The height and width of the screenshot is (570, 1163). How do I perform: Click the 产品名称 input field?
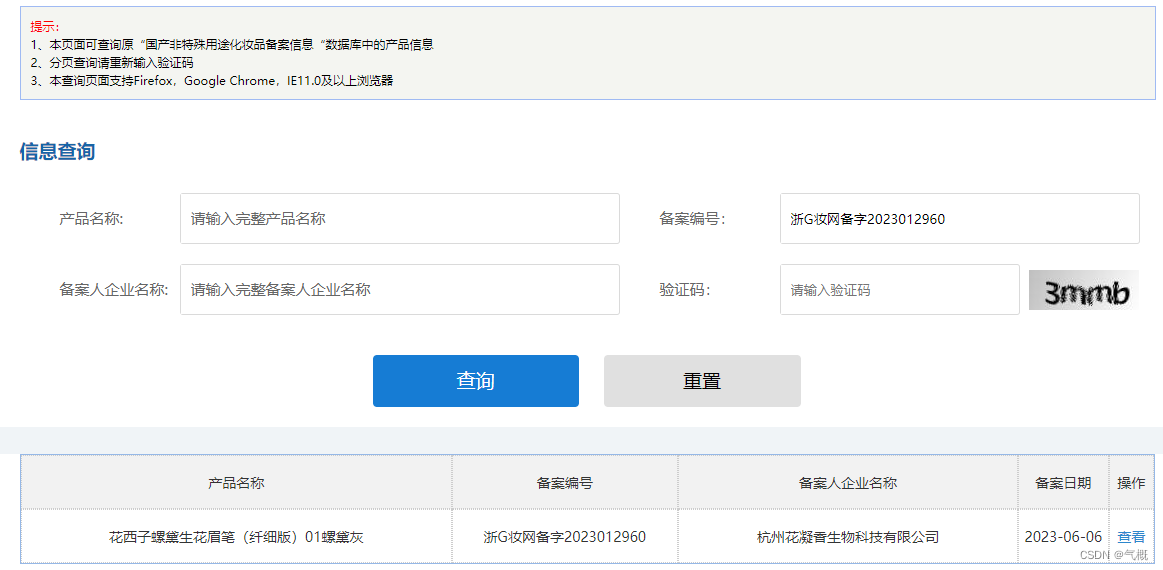coord(400,218)
